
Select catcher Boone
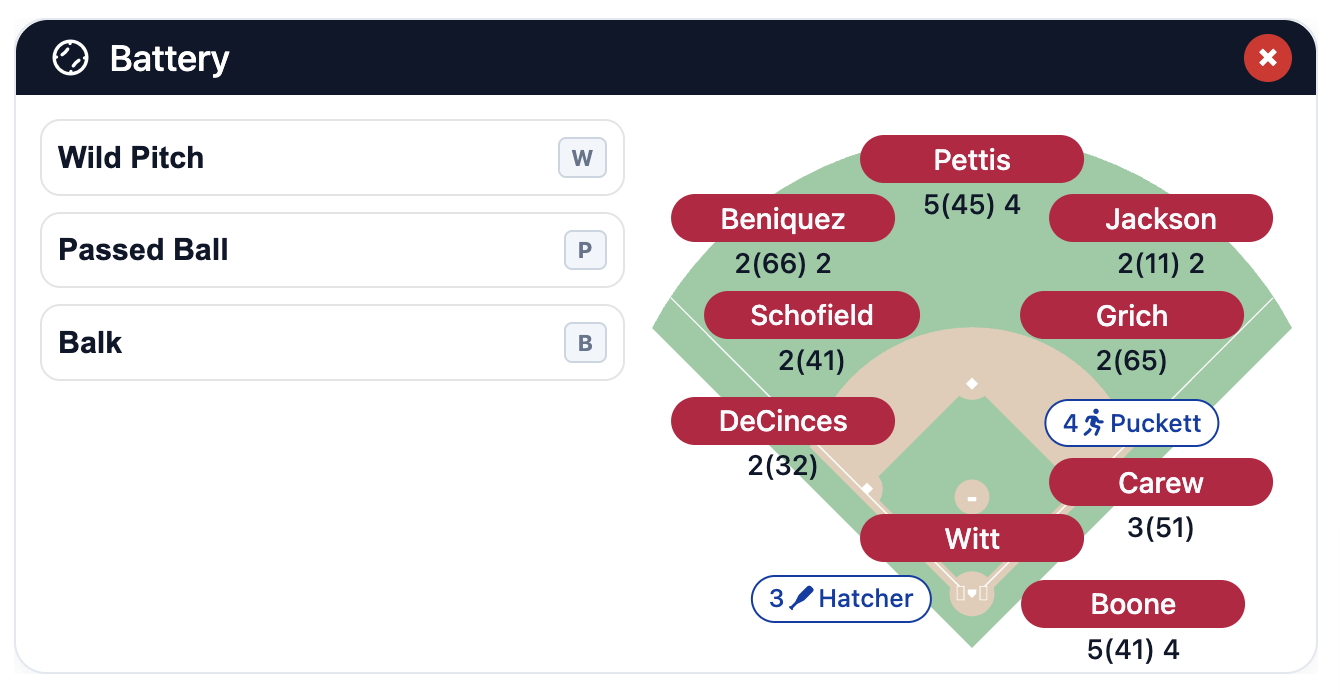coord(1132,604)
